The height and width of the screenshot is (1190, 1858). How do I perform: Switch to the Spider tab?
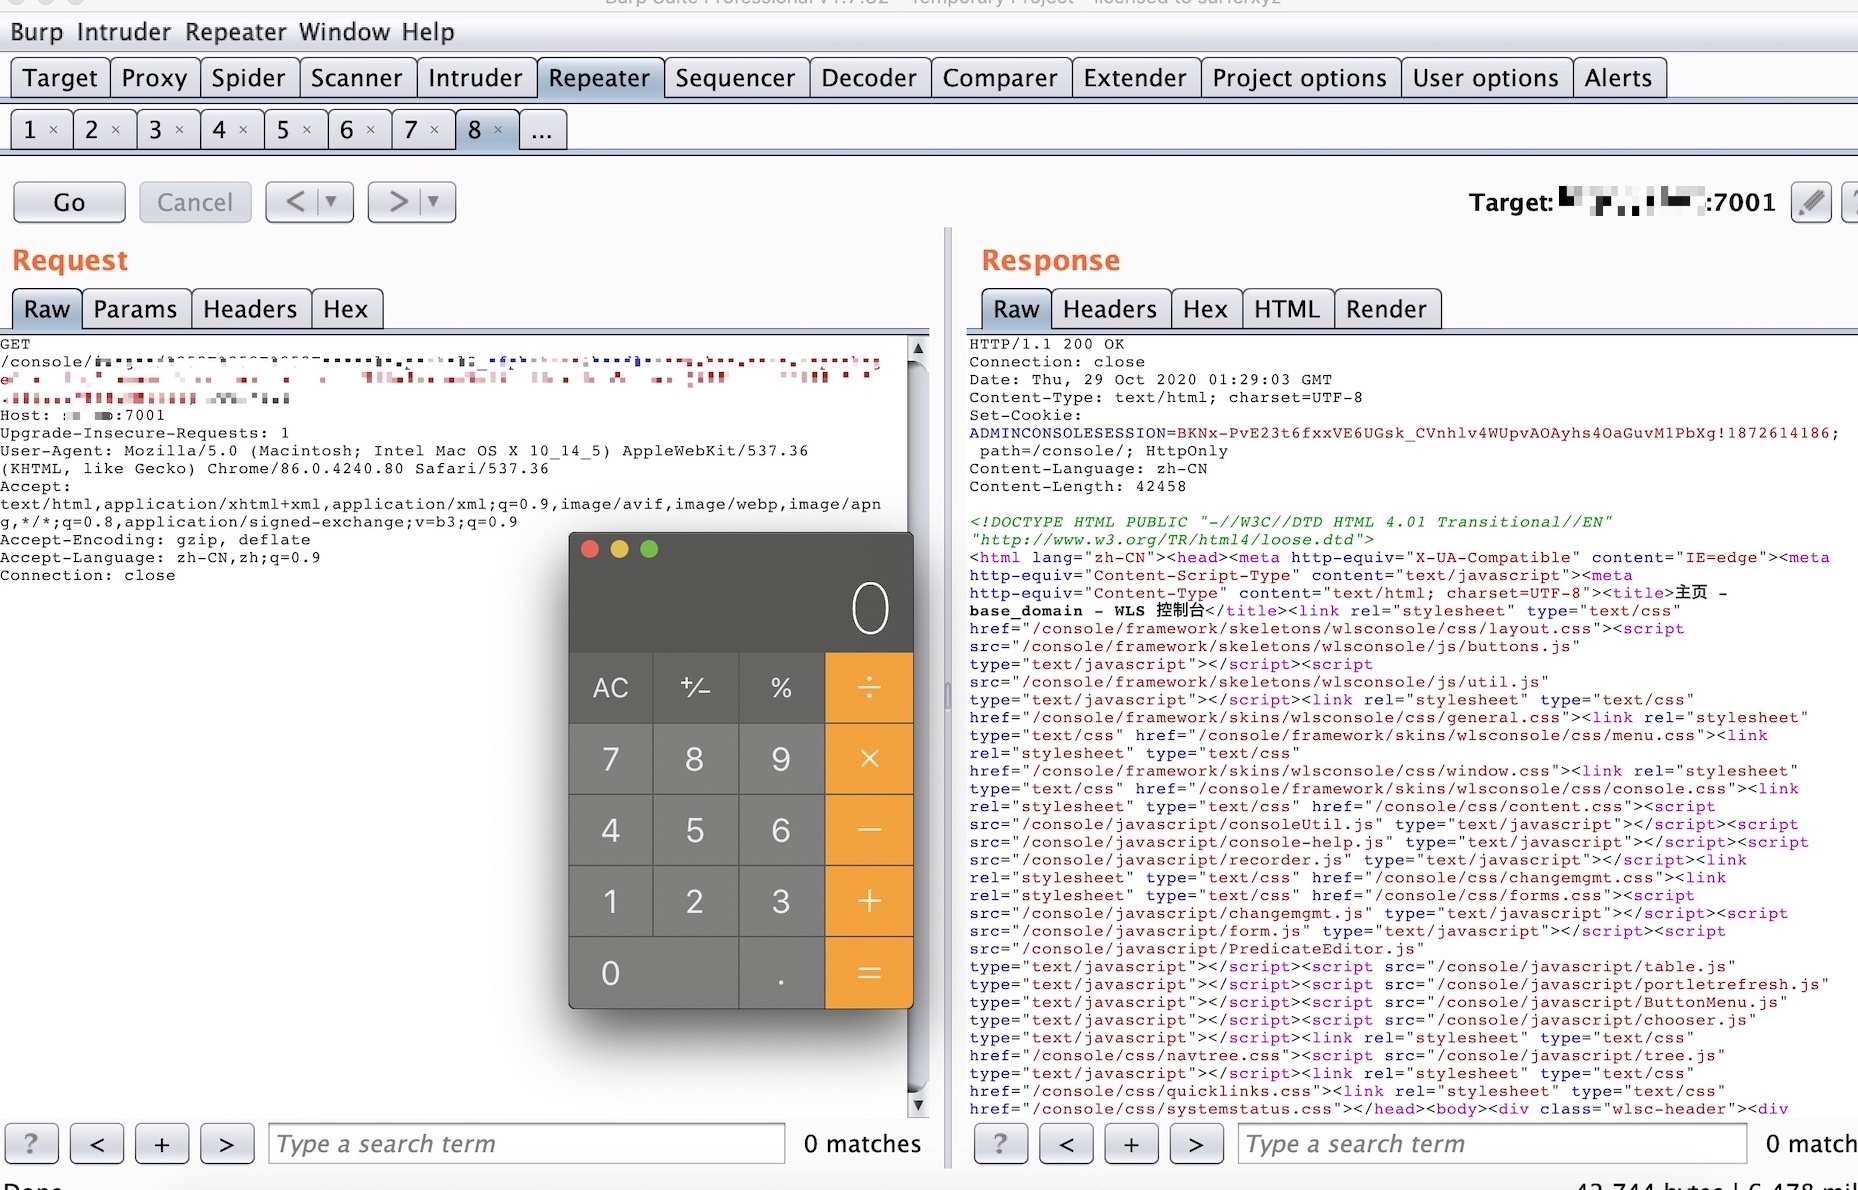(248, 78)
